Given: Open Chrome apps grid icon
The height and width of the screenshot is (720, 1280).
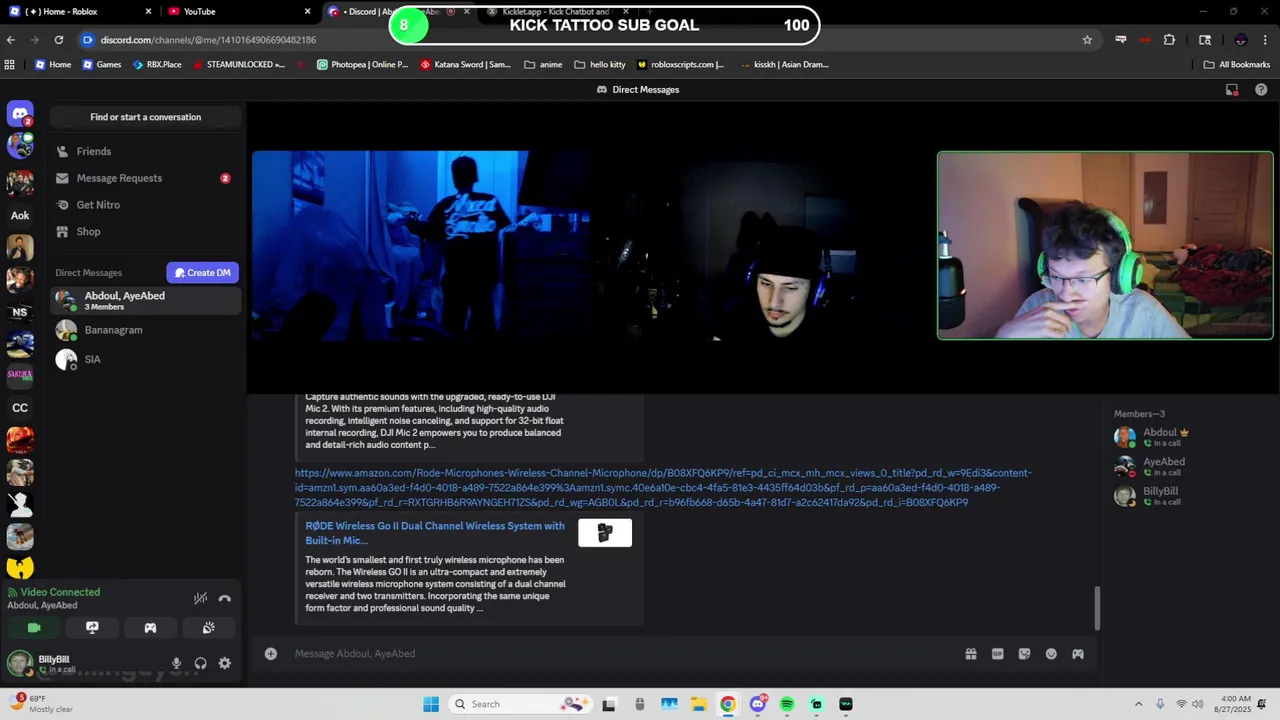Looking at the screenshot, I should [x=10, y=65].
